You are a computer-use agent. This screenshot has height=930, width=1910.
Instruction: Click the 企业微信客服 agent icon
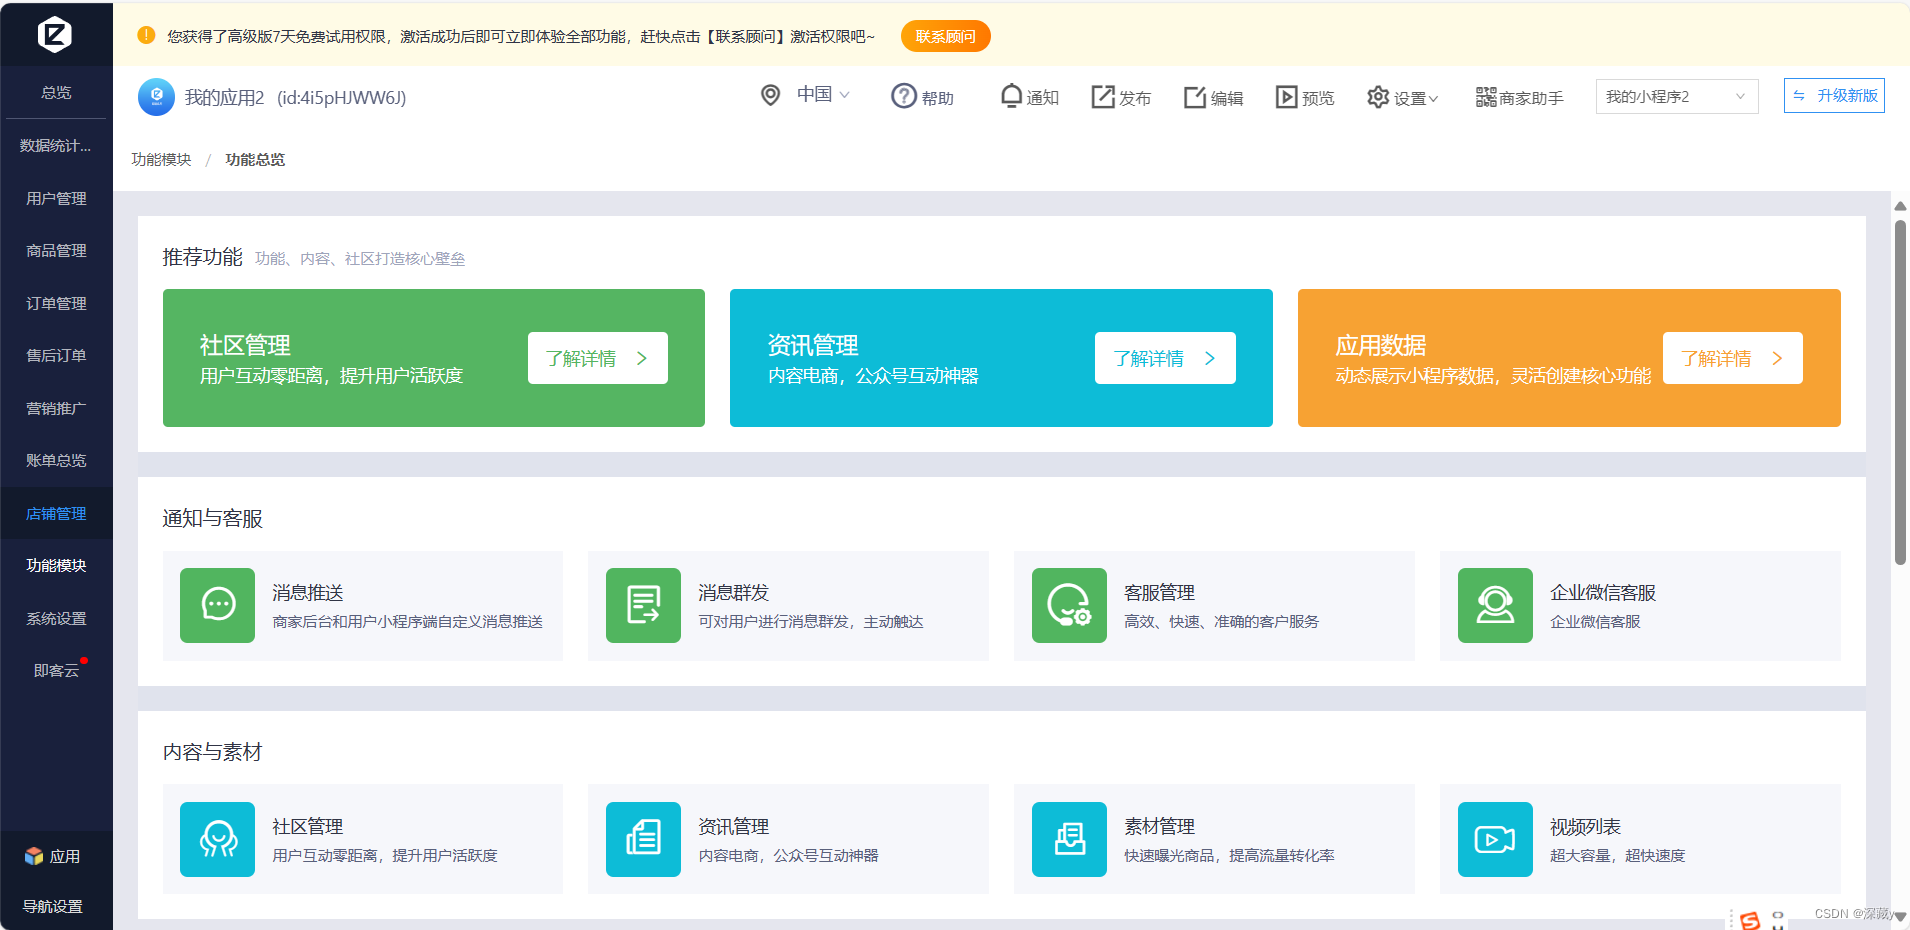click(x=1495, y=605)
